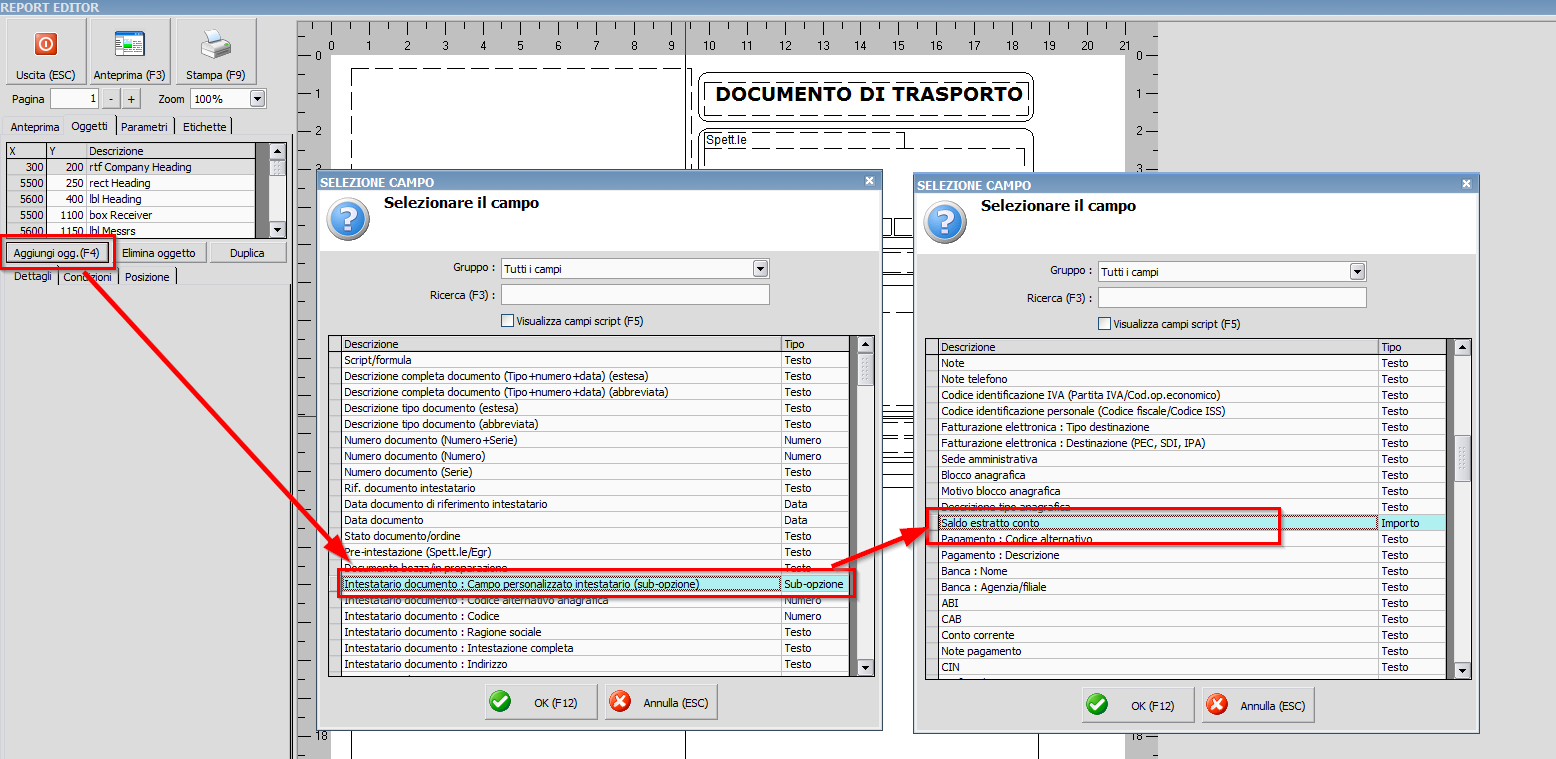Screen dimensions: 1556x759
Task: Click Aggiungi ogg. (F4) button
Action: click(57, 253)
